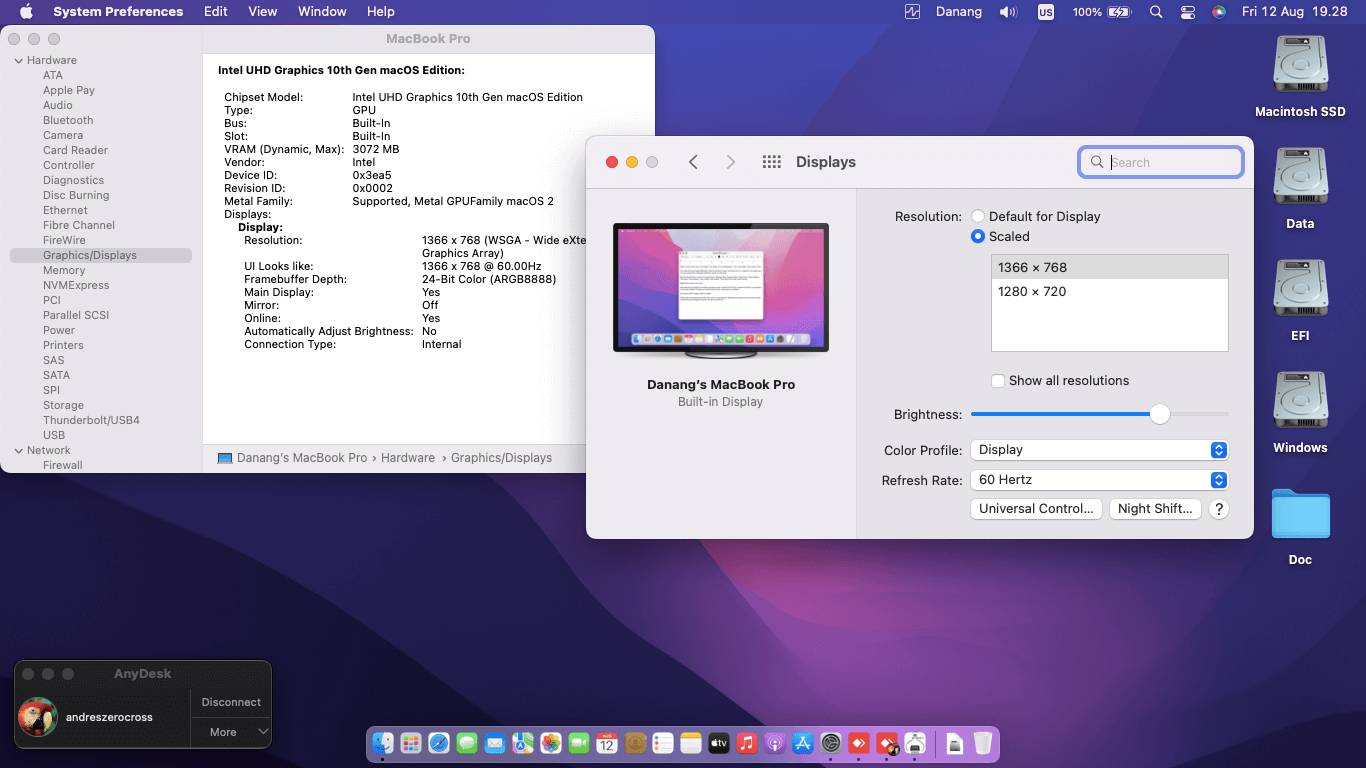Enable Show all resolutions checkbox

pyautogui.click(x=998, y=381)
